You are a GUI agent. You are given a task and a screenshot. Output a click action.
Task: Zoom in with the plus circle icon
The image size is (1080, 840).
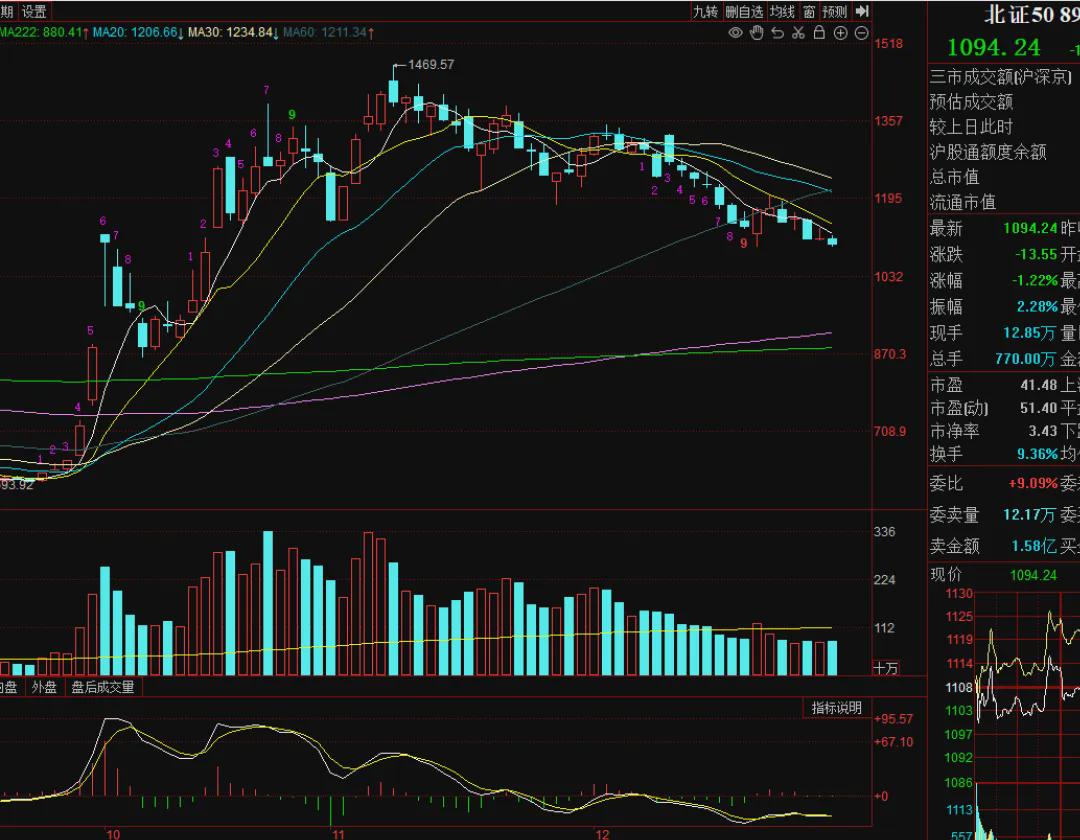tap(840, 32)
